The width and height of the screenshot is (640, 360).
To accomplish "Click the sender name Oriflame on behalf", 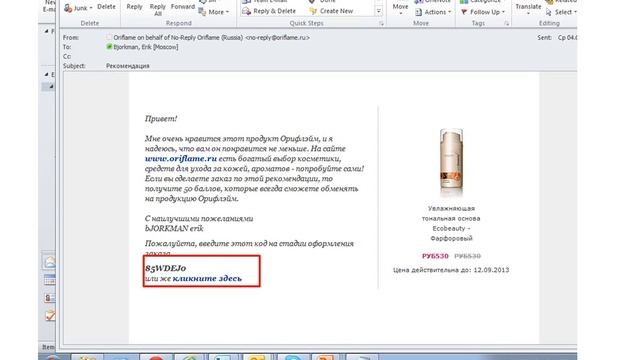I will (x=211, y=38).
